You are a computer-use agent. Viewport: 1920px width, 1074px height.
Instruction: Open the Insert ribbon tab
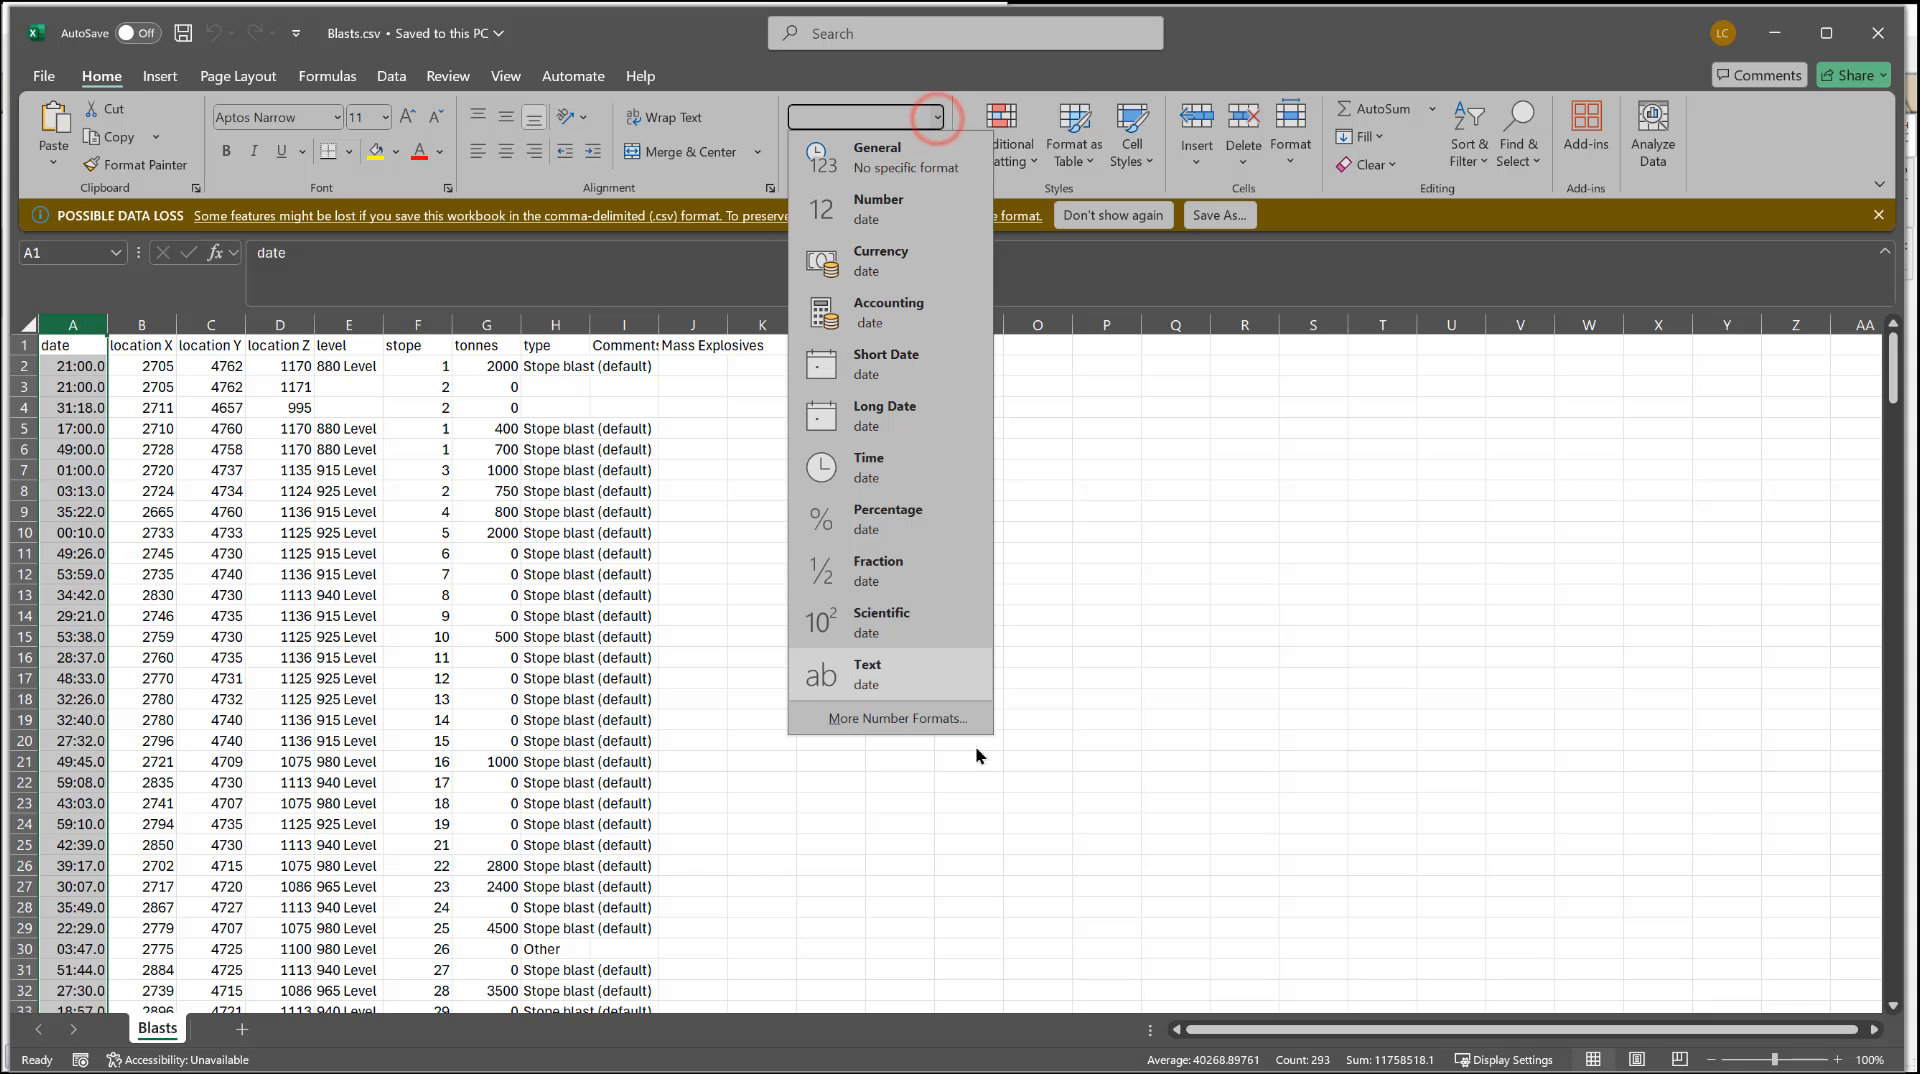(x=160, y=76)
